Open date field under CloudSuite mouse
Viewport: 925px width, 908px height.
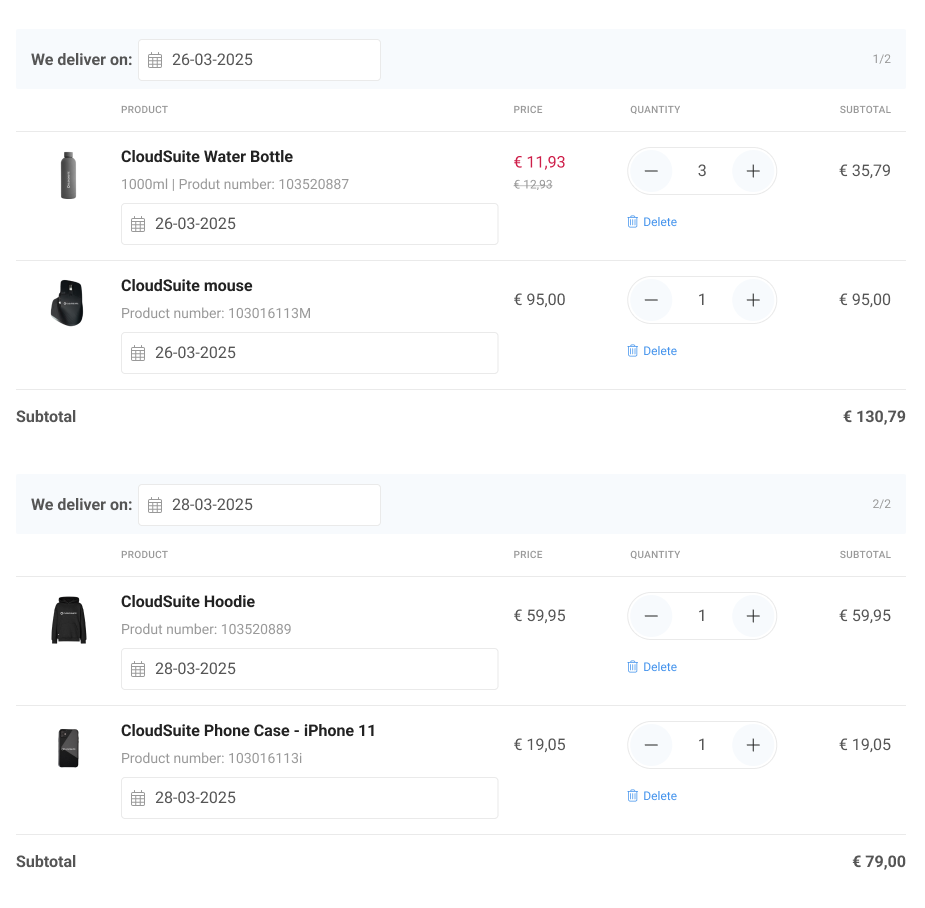(x=309, y=353)
